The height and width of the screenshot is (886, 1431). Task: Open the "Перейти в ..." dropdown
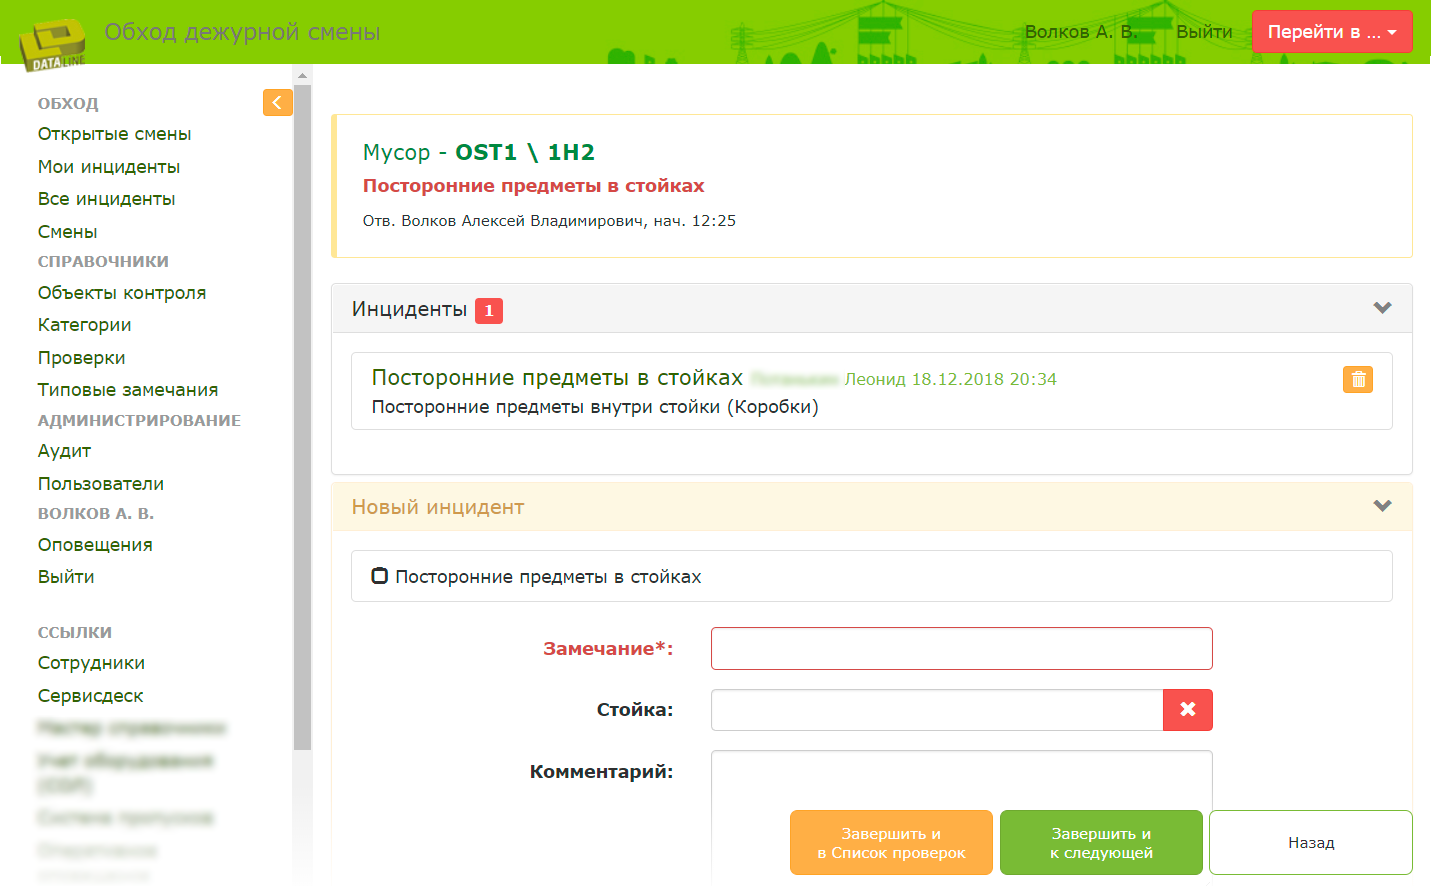1332,31
